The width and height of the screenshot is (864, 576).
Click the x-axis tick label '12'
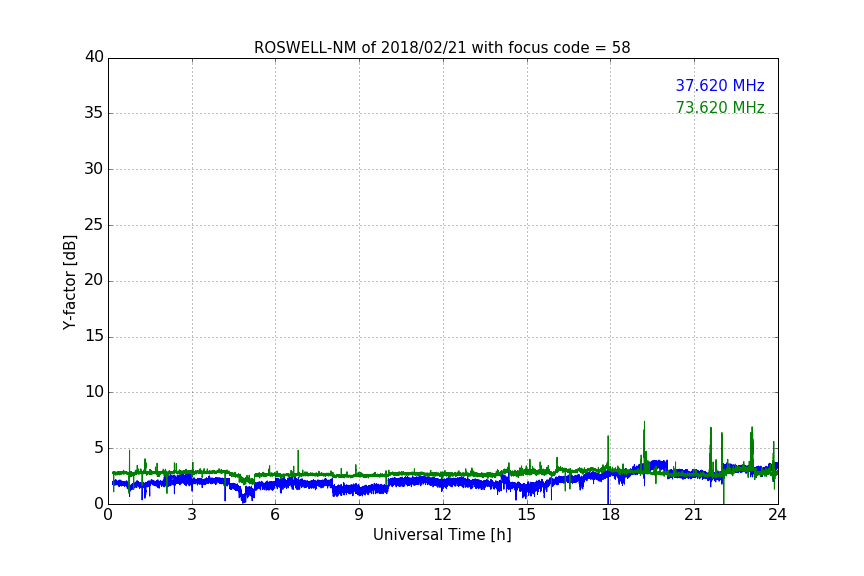(x=442, y=515)
